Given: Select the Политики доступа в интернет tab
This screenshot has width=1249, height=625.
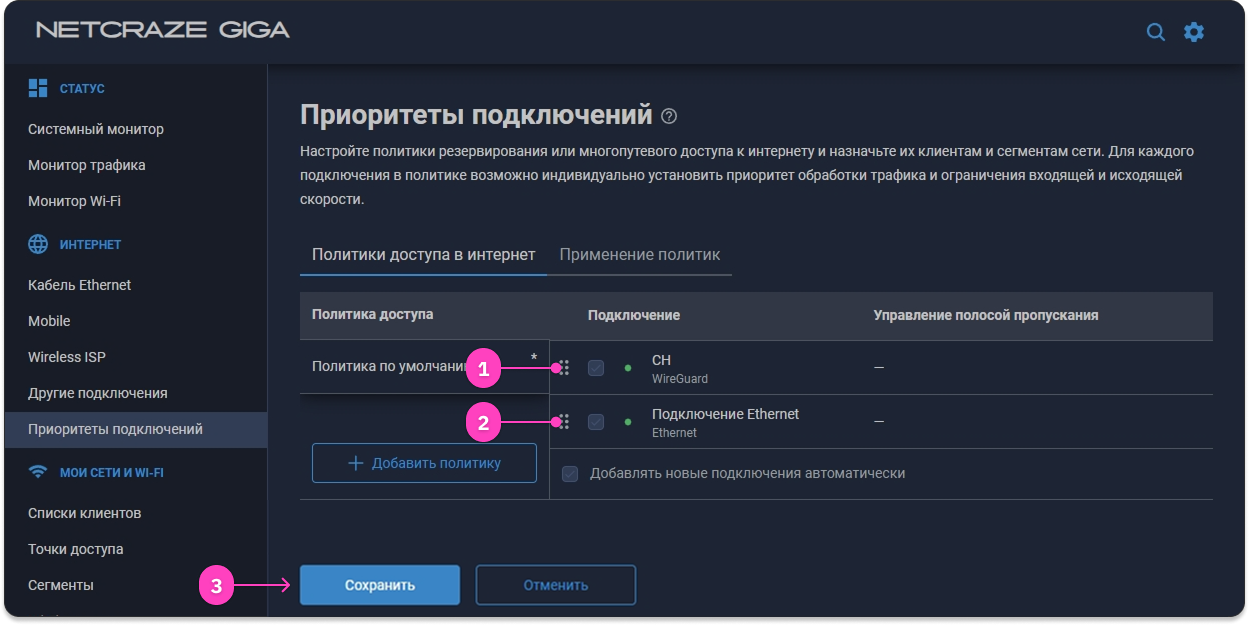Looking at the screenshot, I should point(423,254).
